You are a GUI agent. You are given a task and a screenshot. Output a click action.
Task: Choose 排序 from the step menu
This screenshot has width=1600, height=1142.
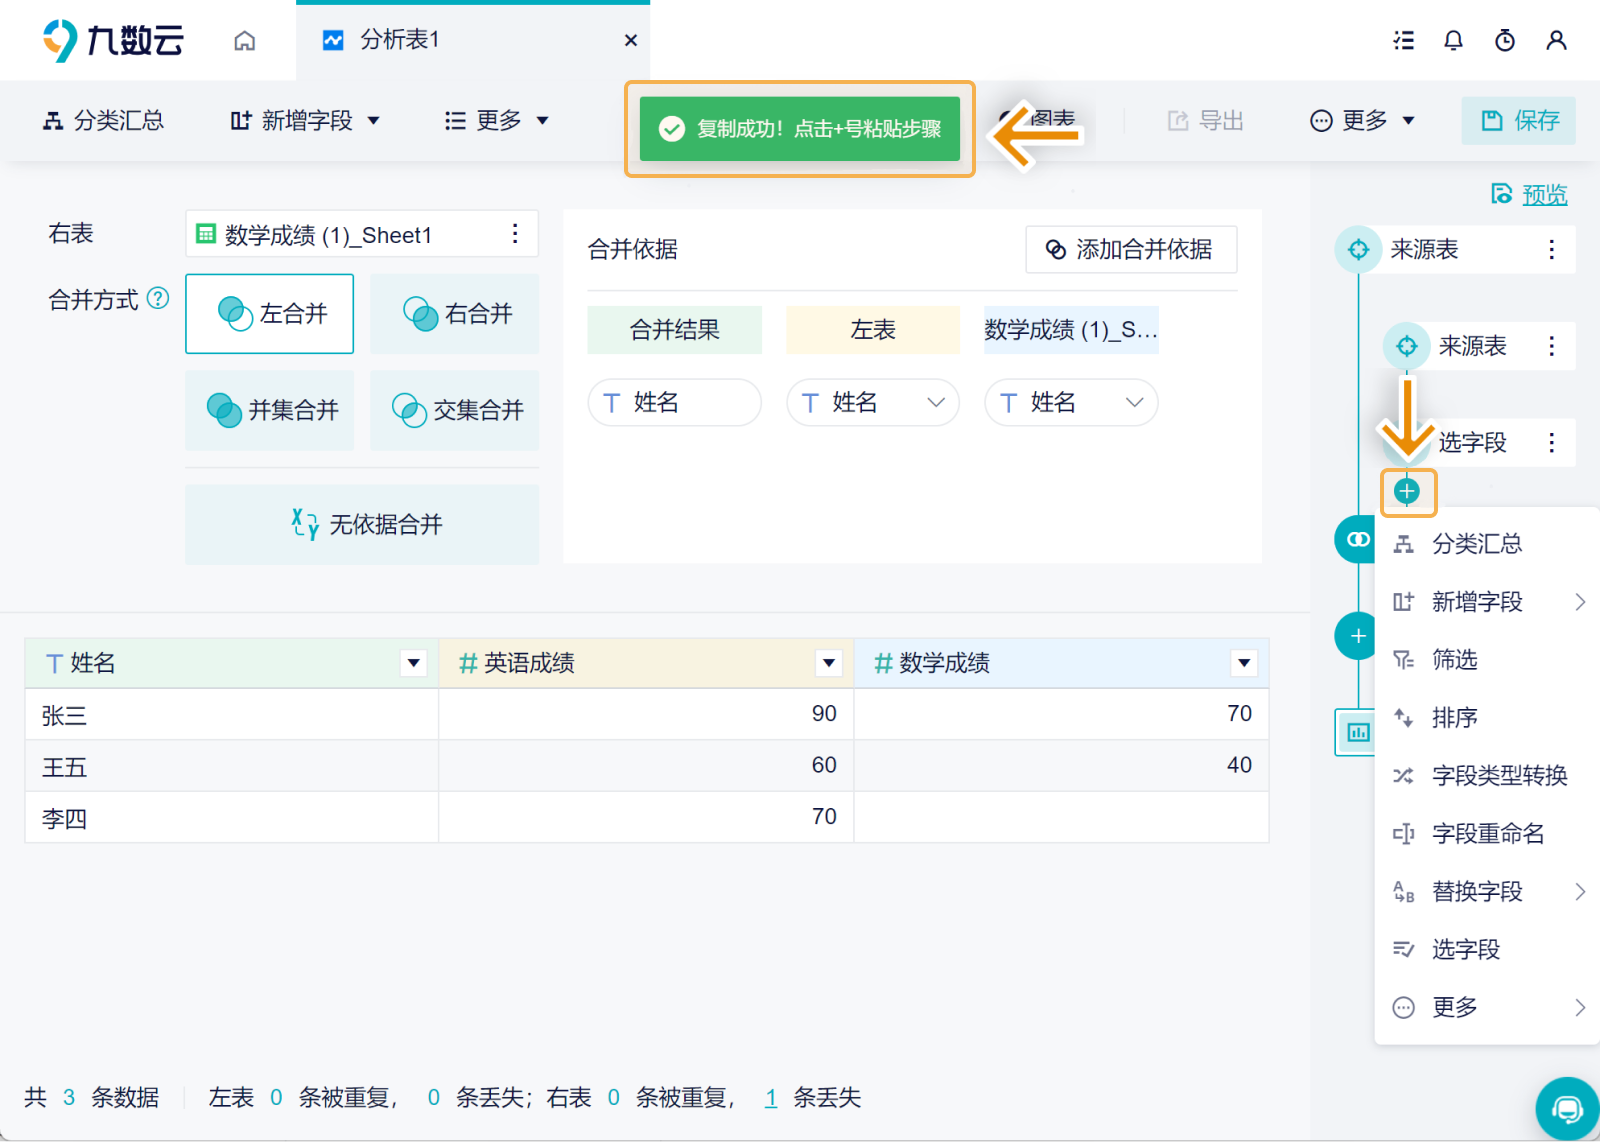(1487, 718)
